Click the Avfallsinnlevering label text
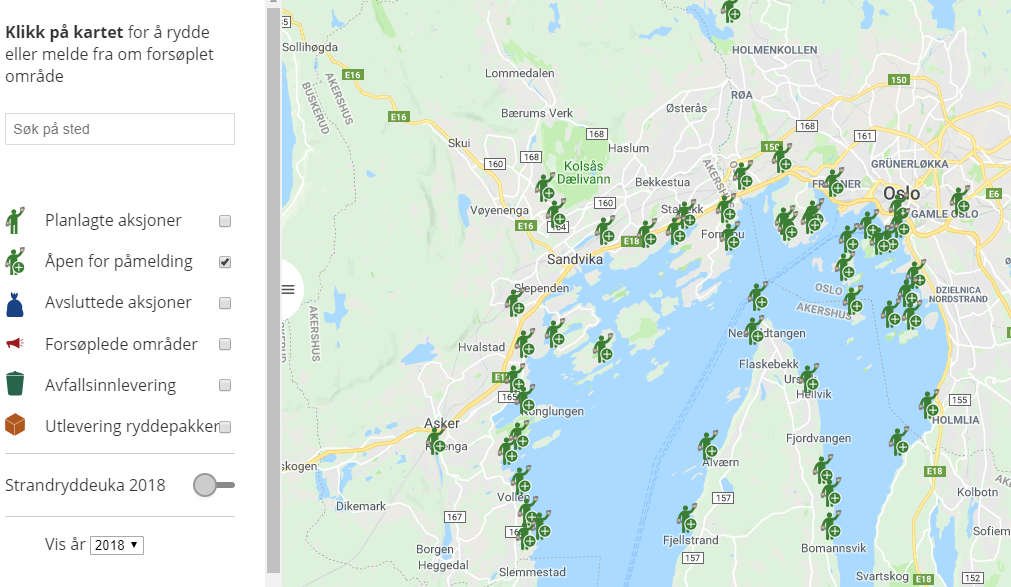 click(110, 385)
